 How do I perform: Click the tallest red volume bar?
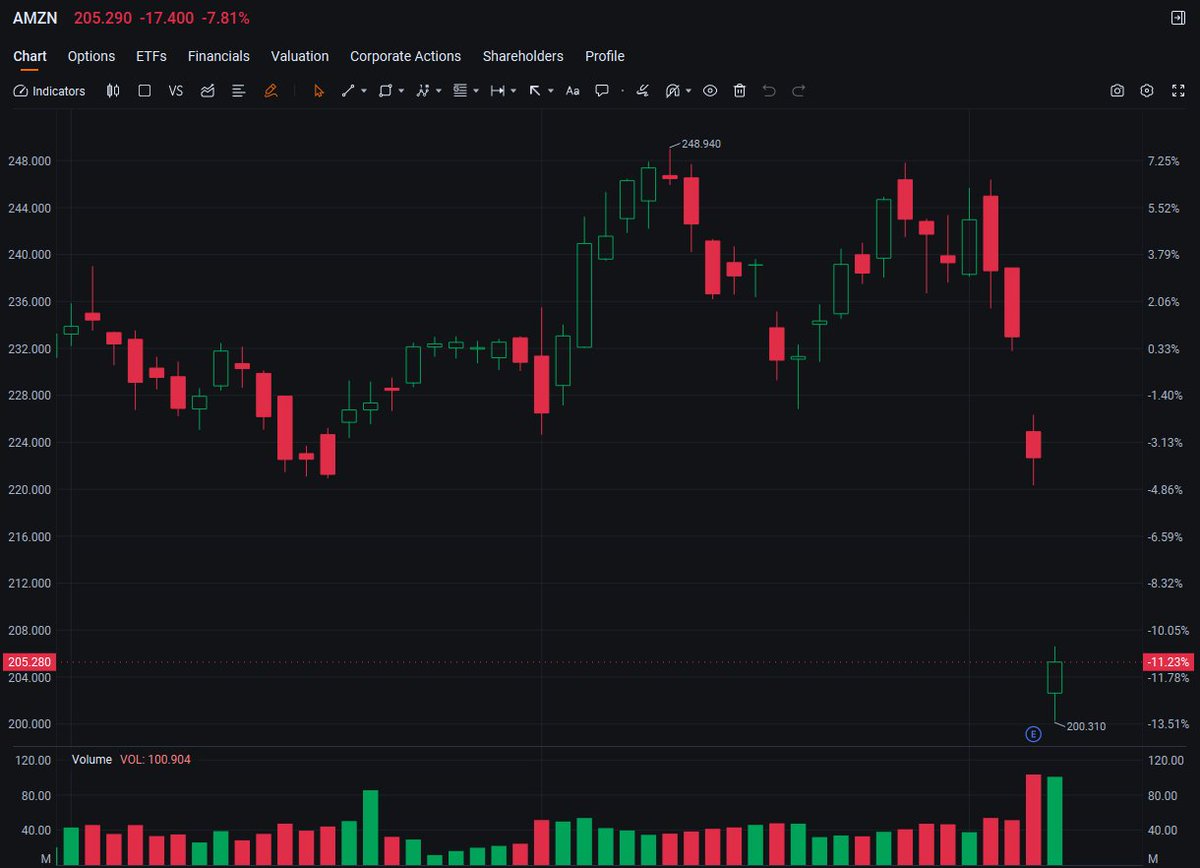[1034, 820]
